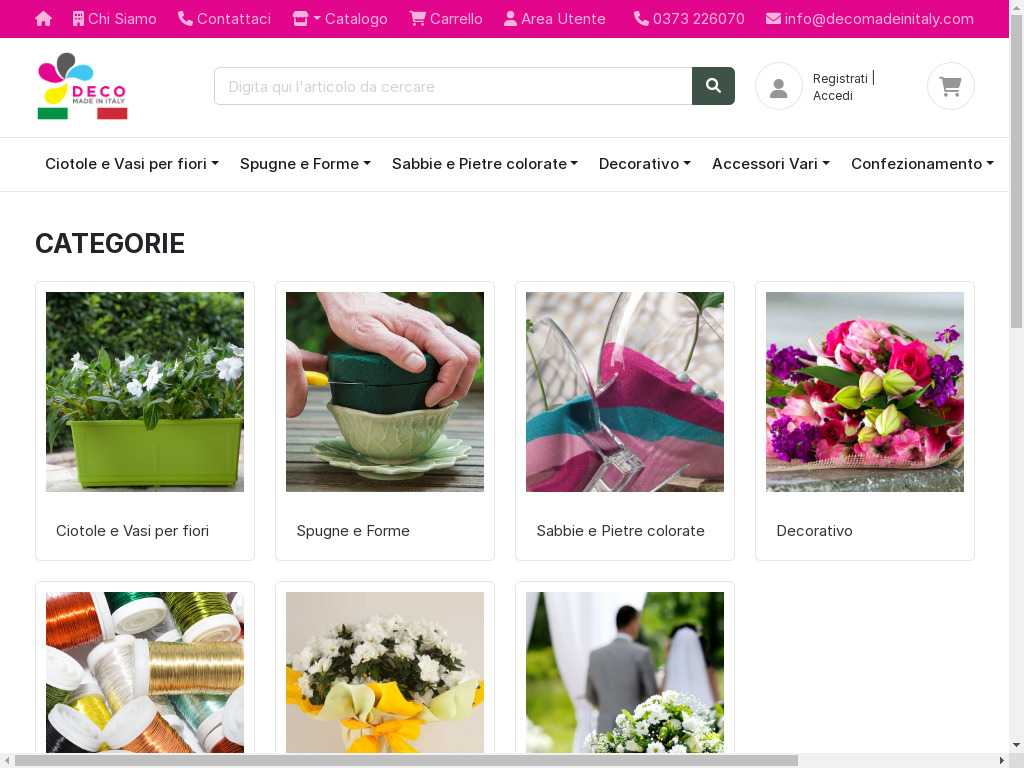Click the scroll right arrow

1002,761
